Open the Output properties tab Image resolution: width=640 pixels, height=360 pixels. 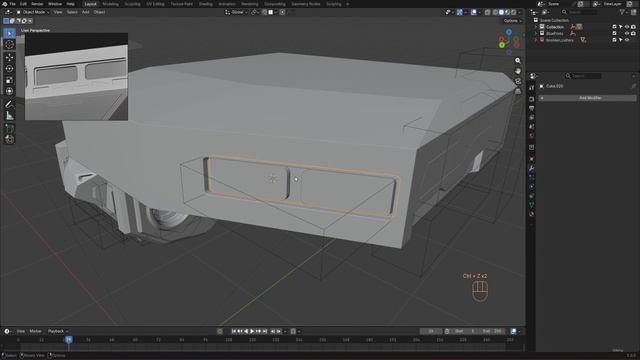click(531, 108)
